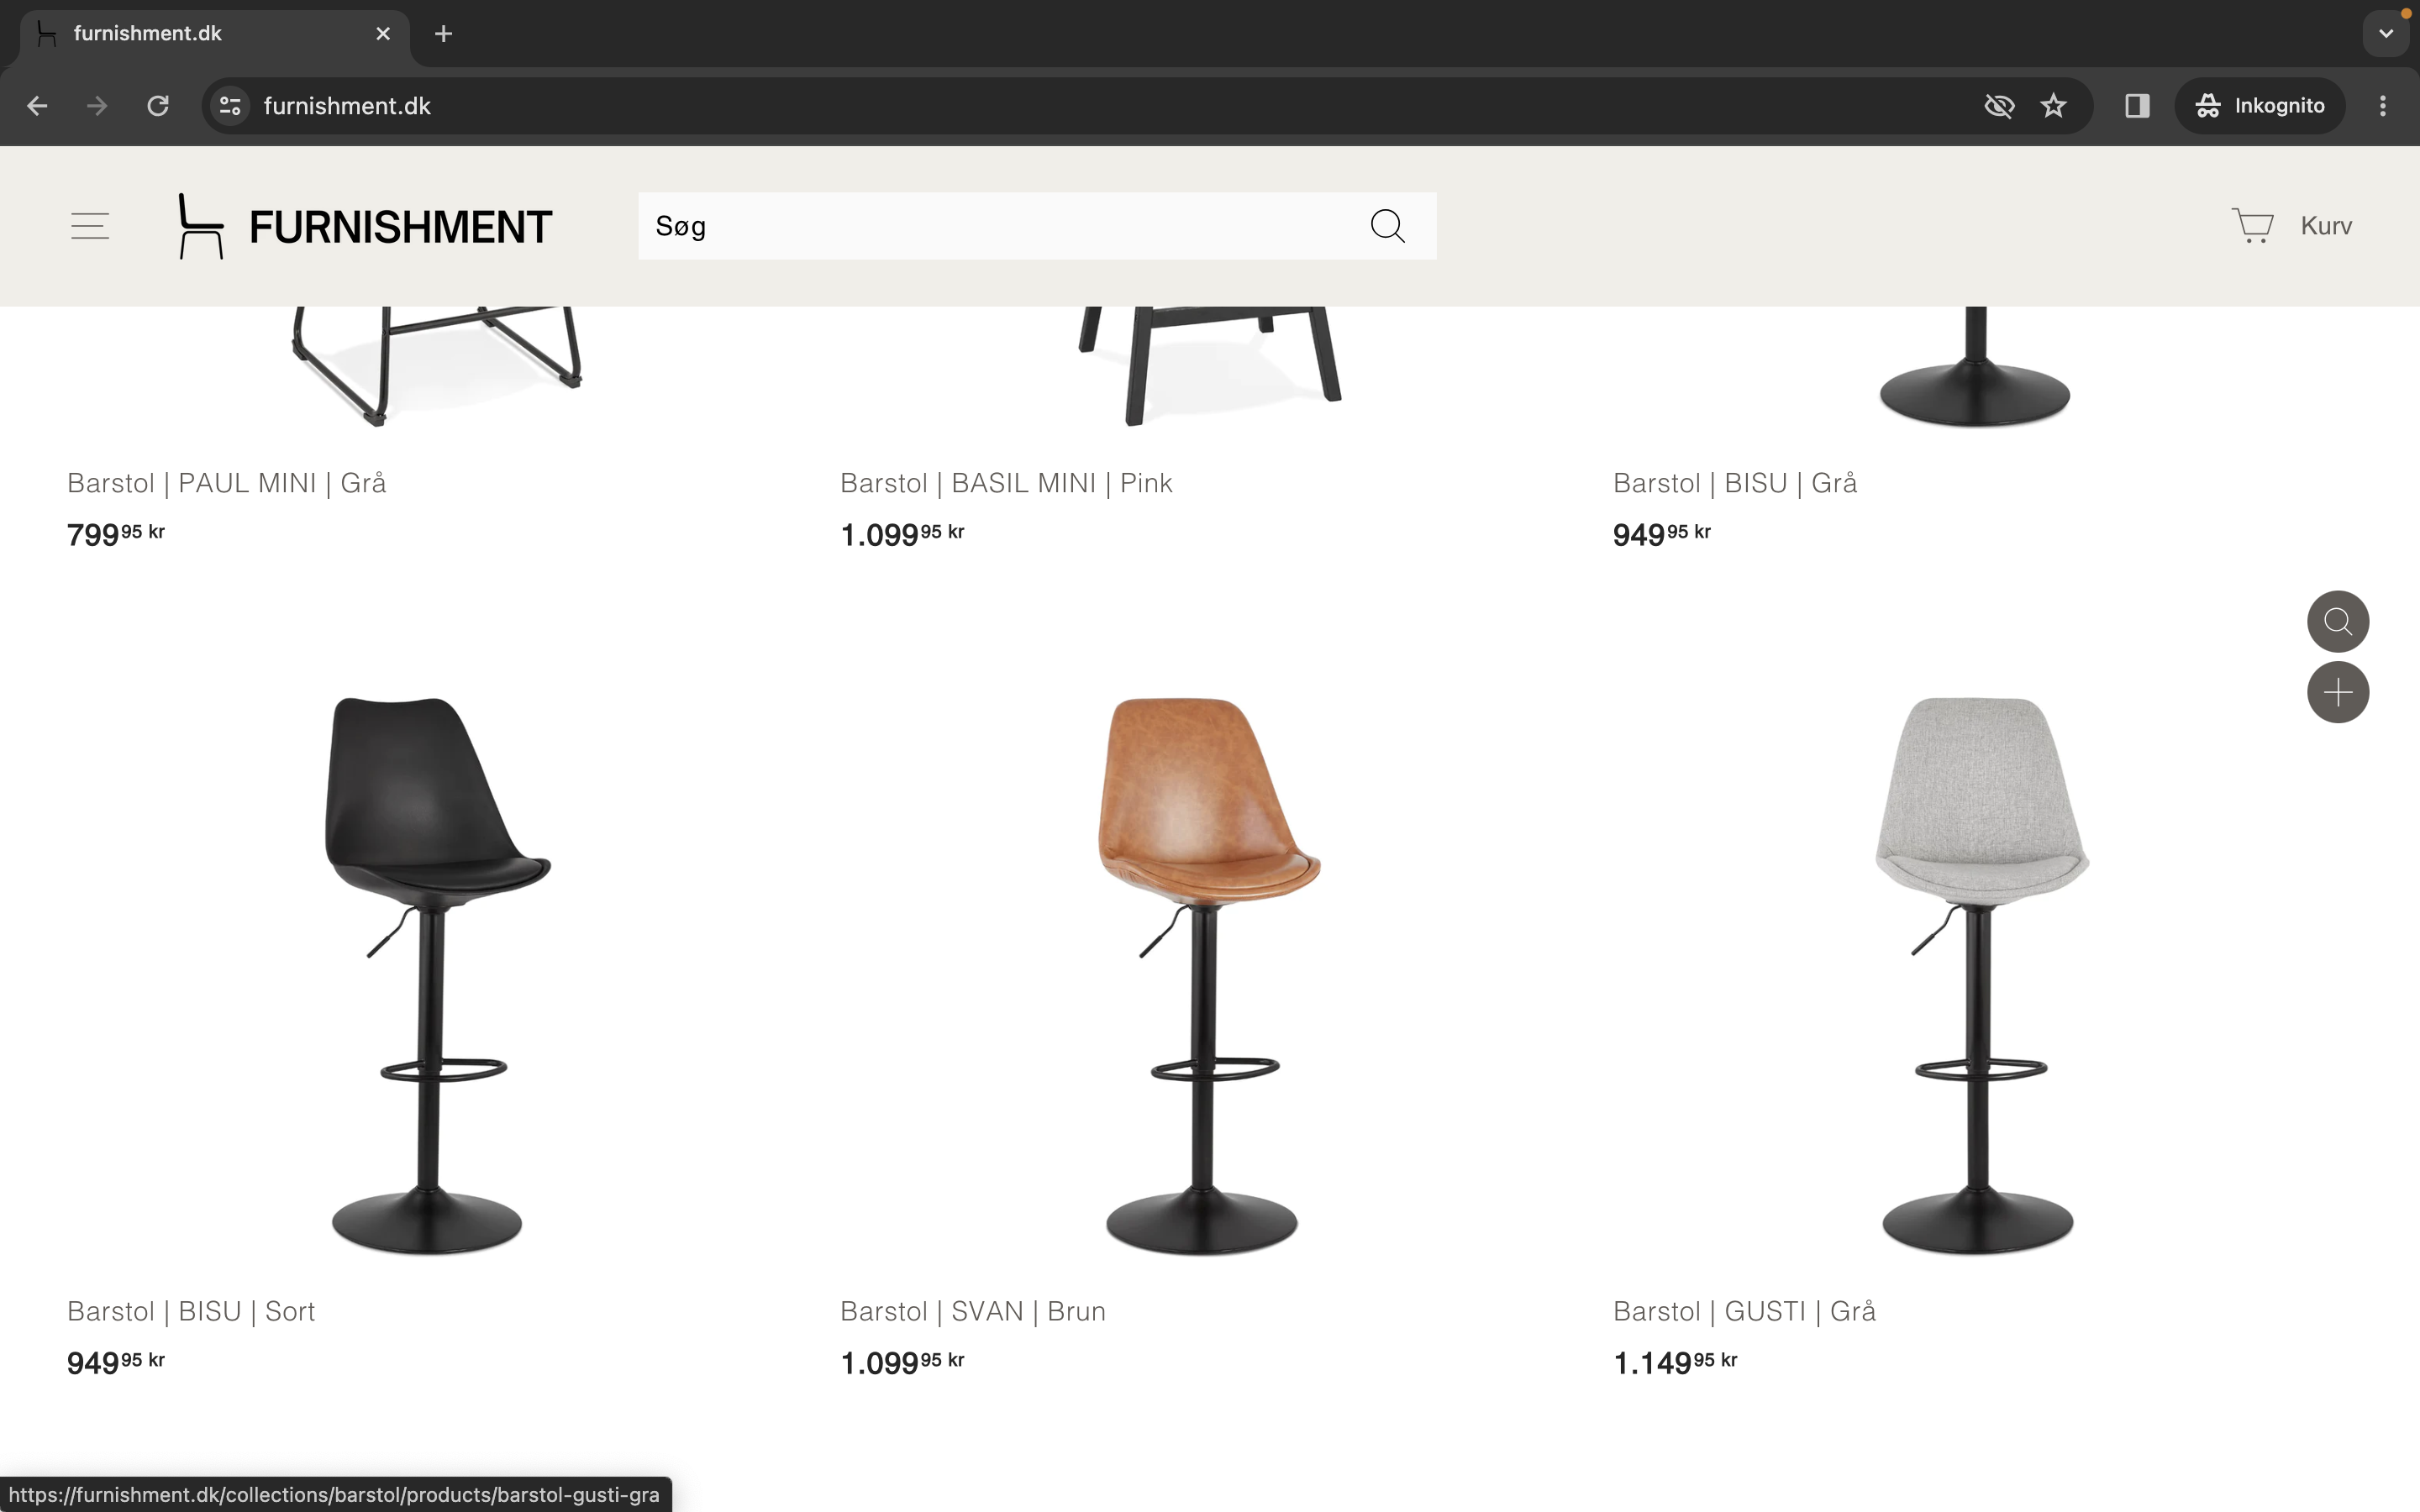Open Barstol | BISU | Sort product link
This screenshot has width=2420, height=1512.
pyautogui.click(x=191, y=1311)
